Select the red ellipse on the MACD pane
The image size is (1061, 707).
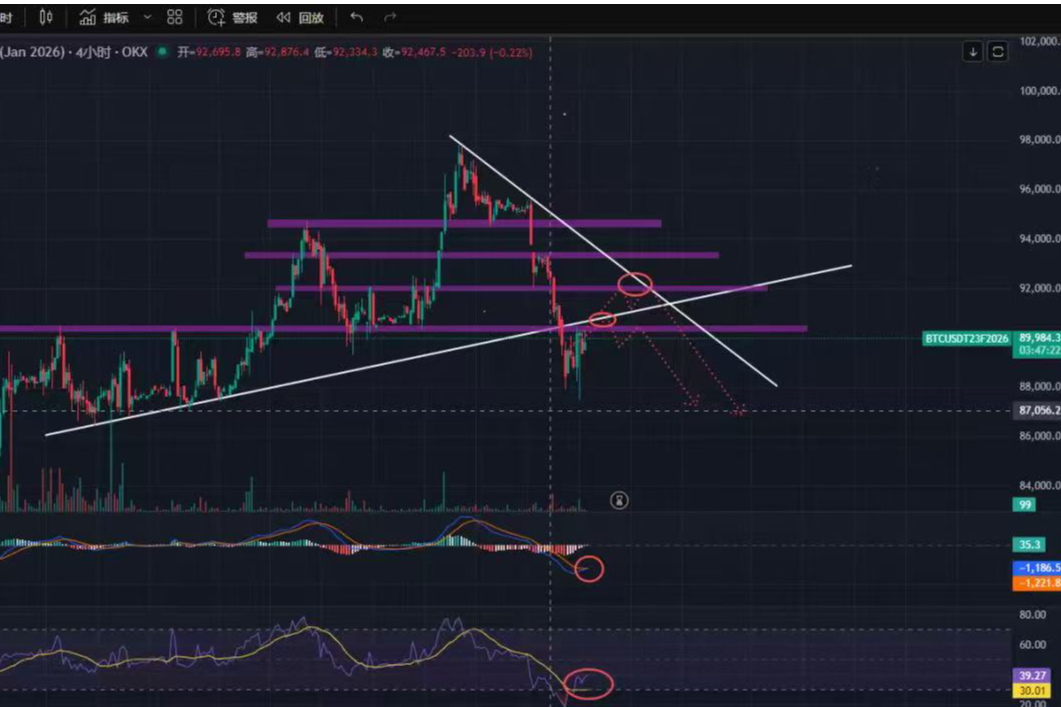(x=590, y=569)
